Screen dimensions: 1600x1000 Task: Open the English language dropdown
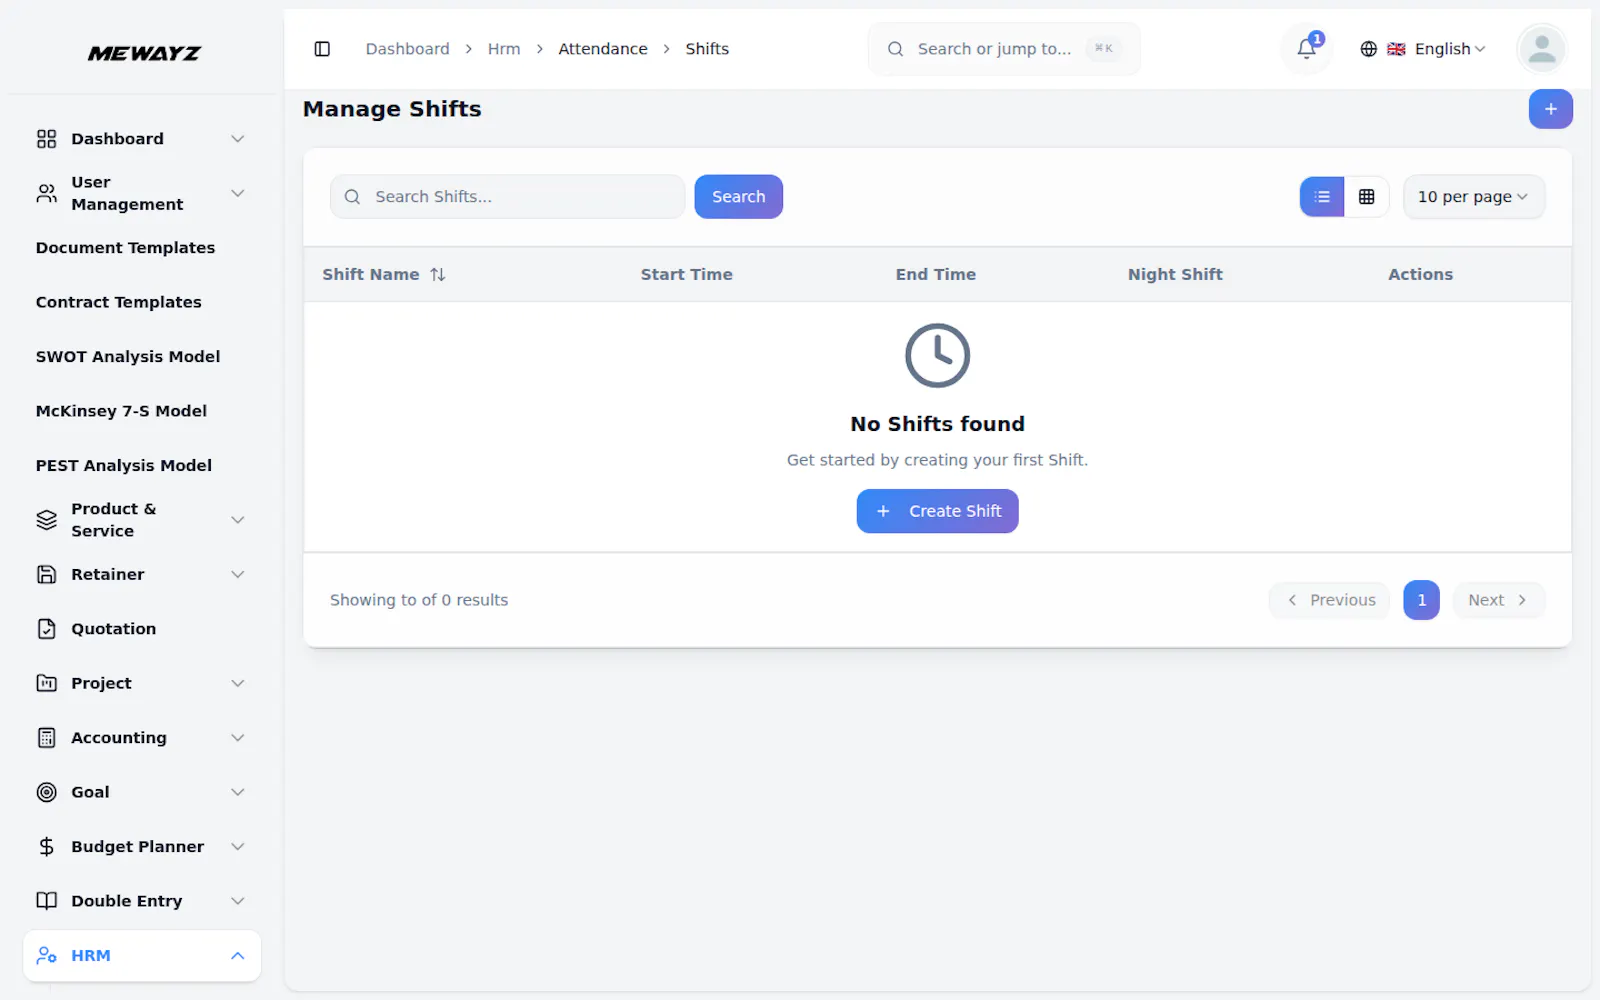1449,49
